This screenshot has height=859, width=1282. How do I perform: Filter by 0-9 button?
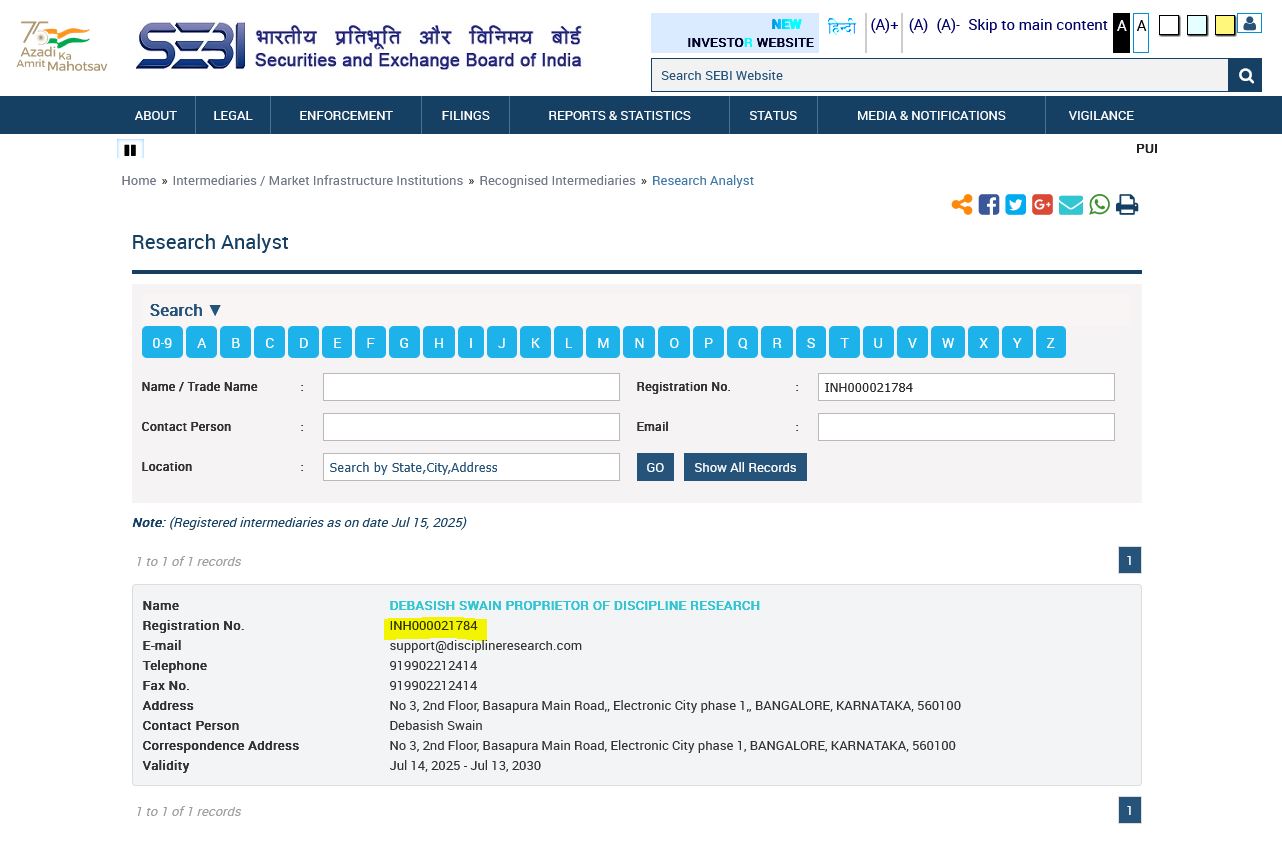(x=162, y=343)
